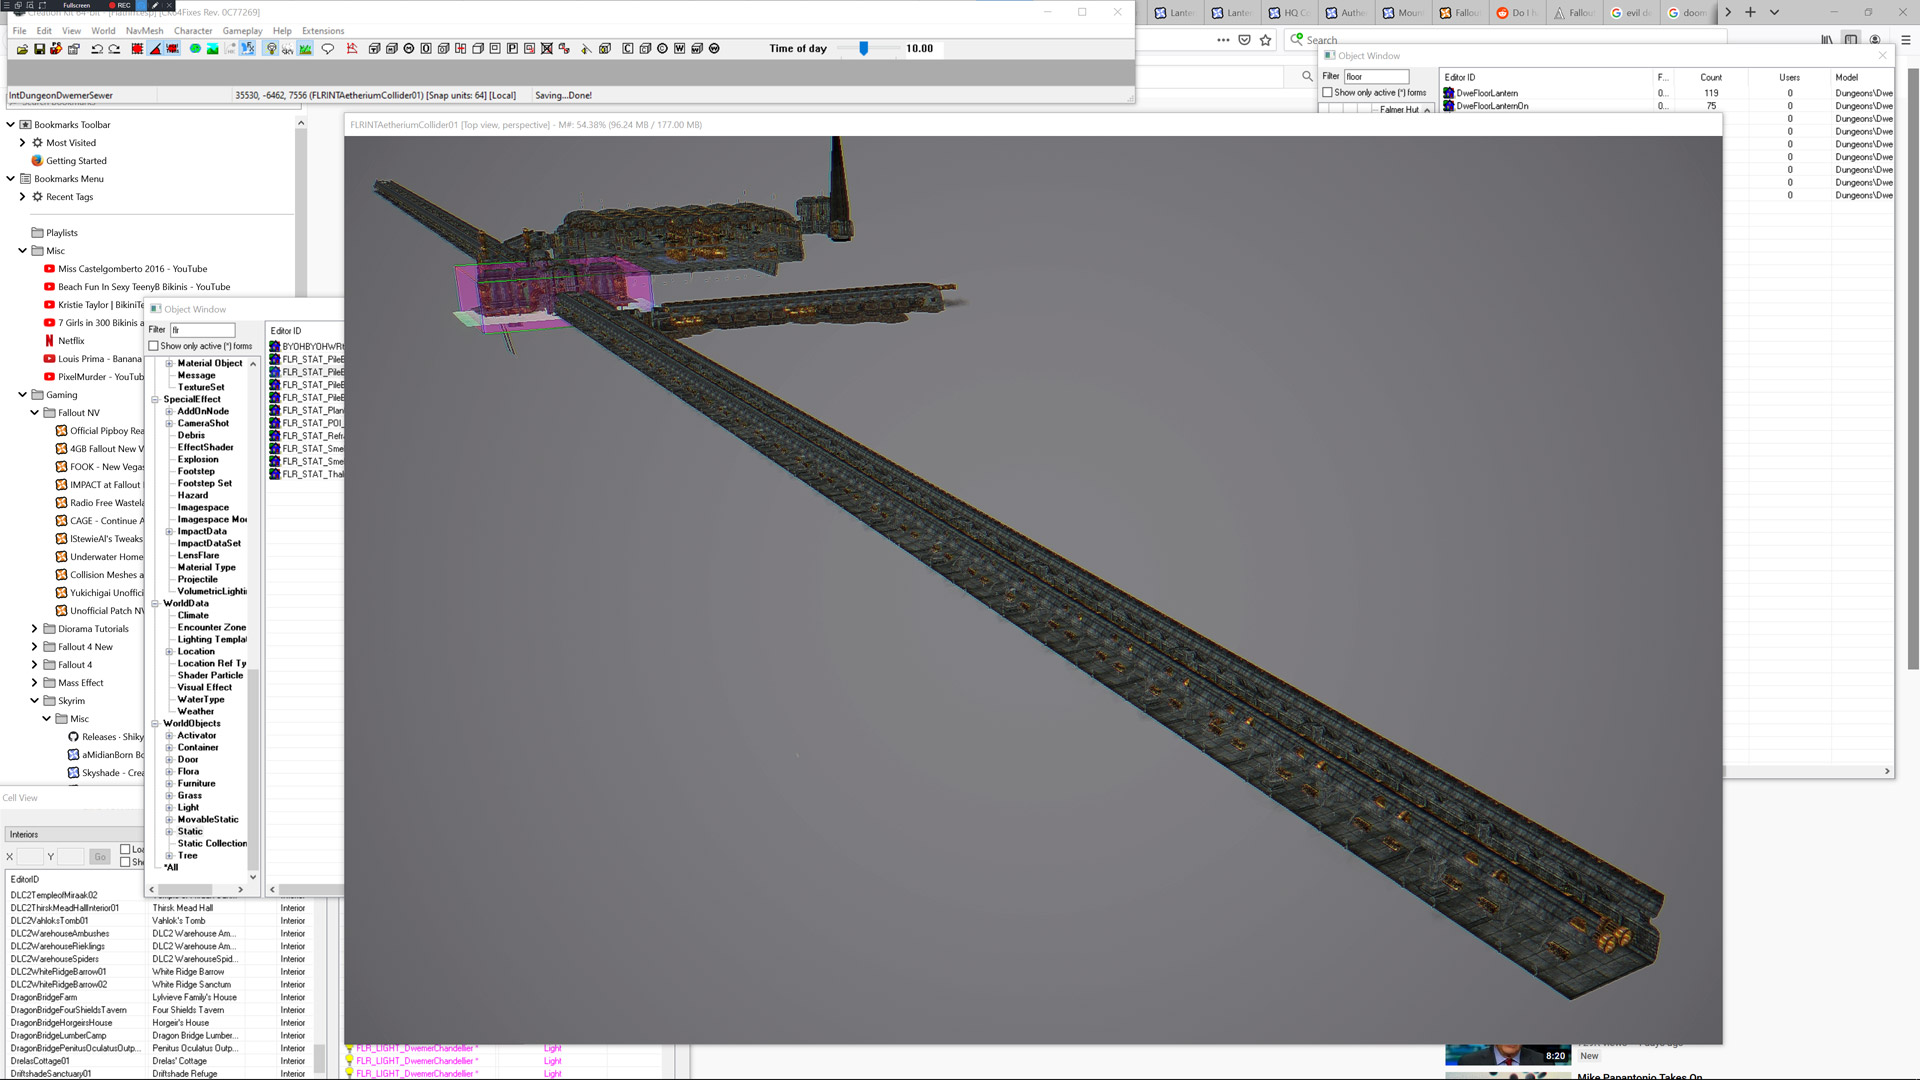Click the landscape editing toolbar icon
Screen dimensions: 1920x1080
[213, 49]
